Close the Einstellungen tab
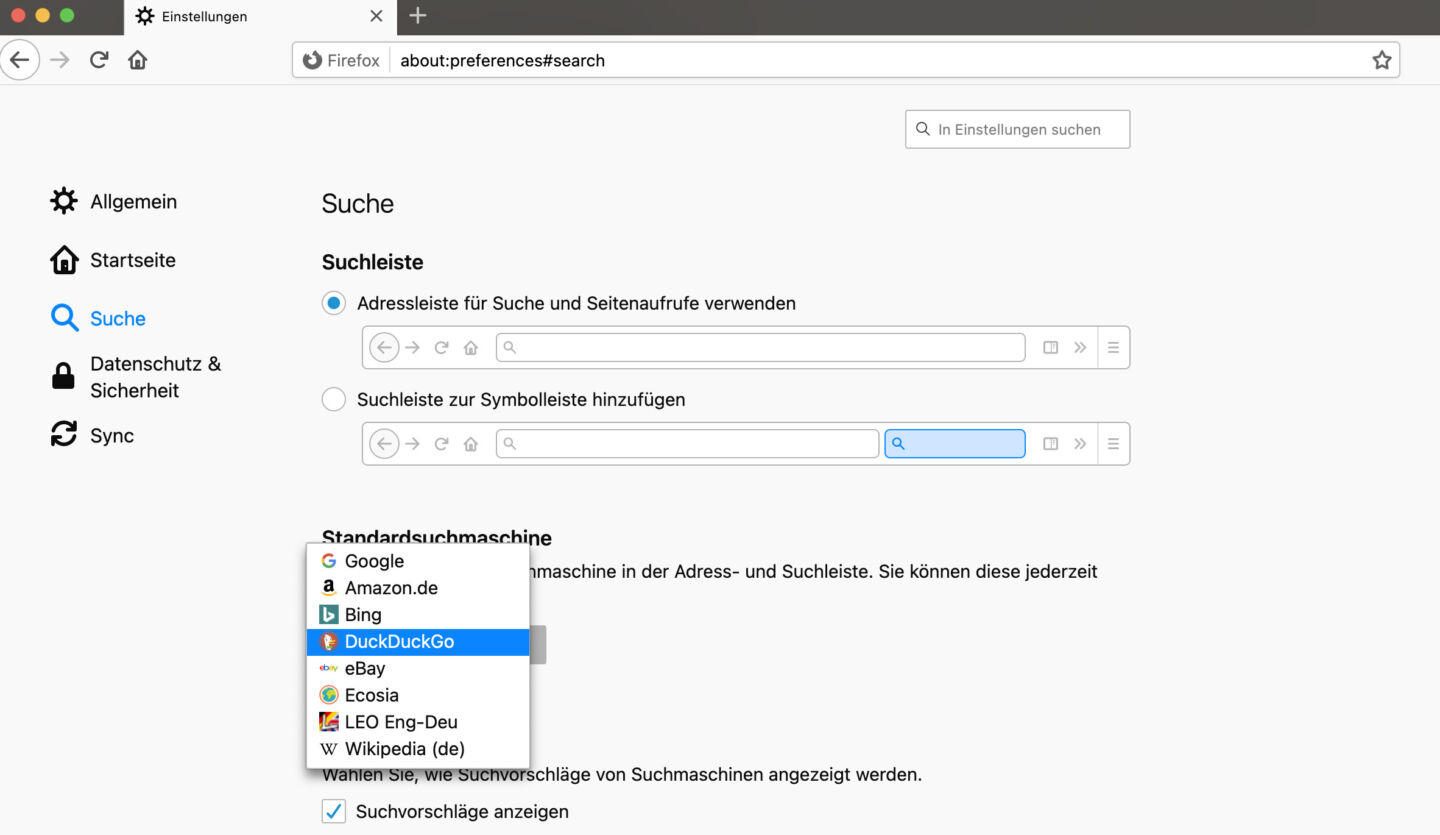The width and height of the screenshot is (1440, 835). tap(376, 16)
